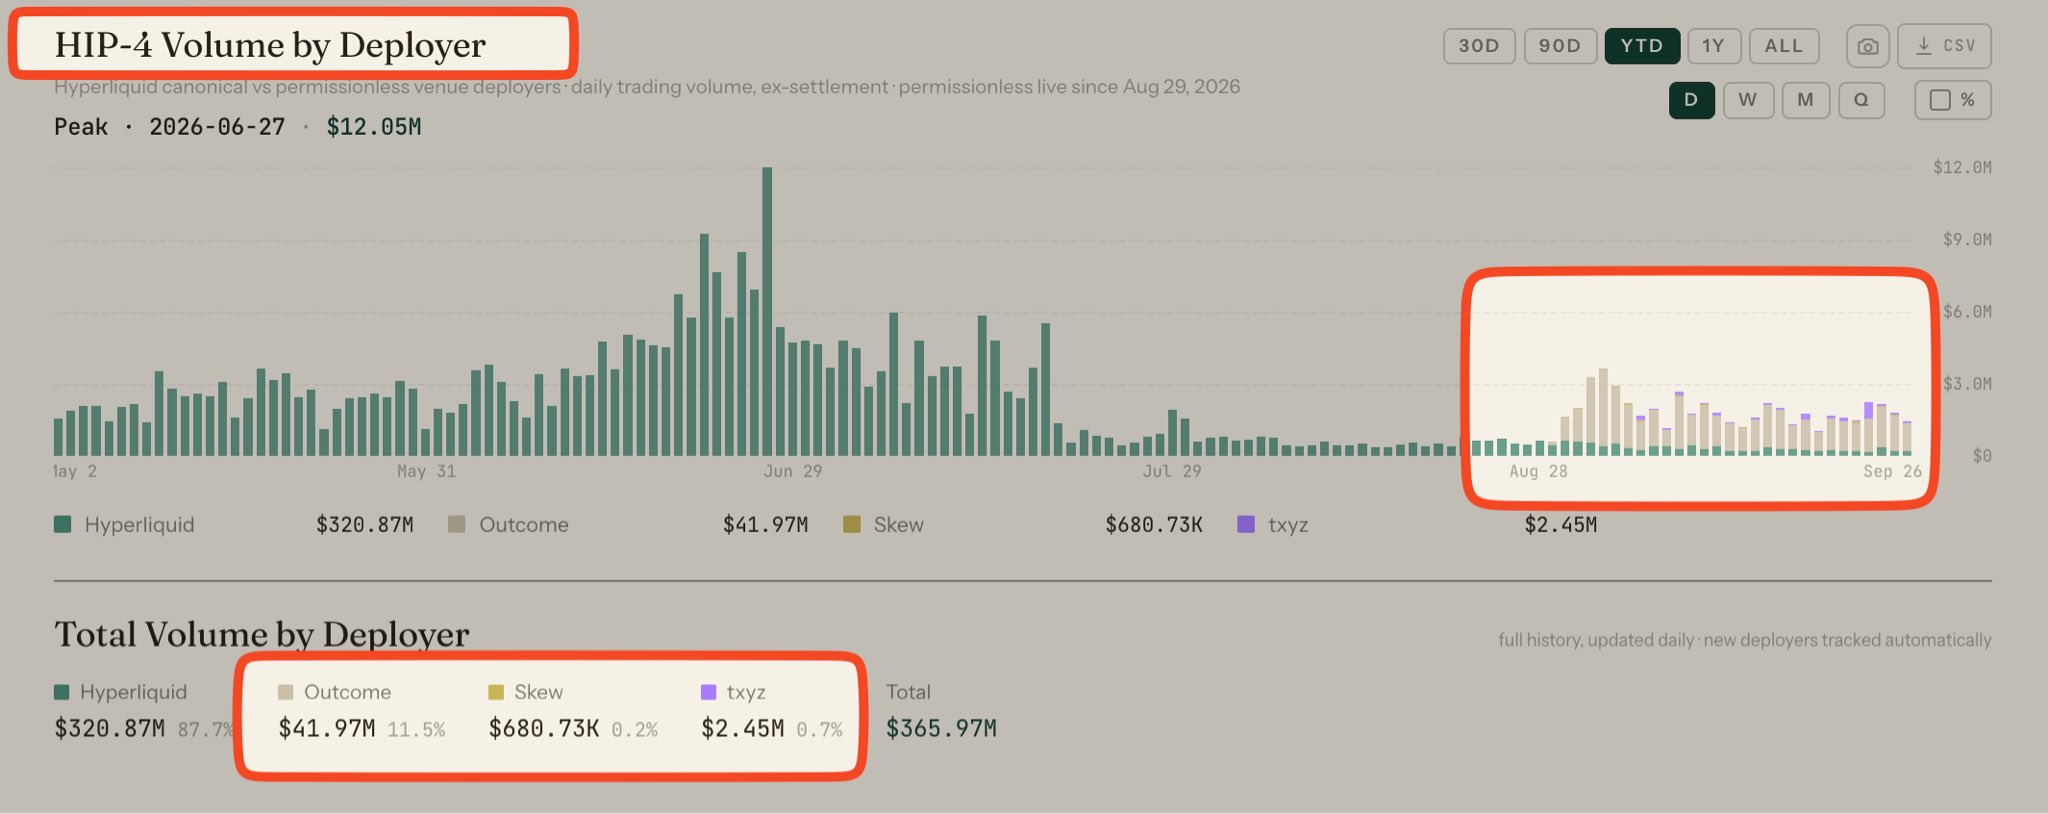Switch to quarterly Q granularity
This screenshot has width=2048, height=814.
click(1861, 100)
